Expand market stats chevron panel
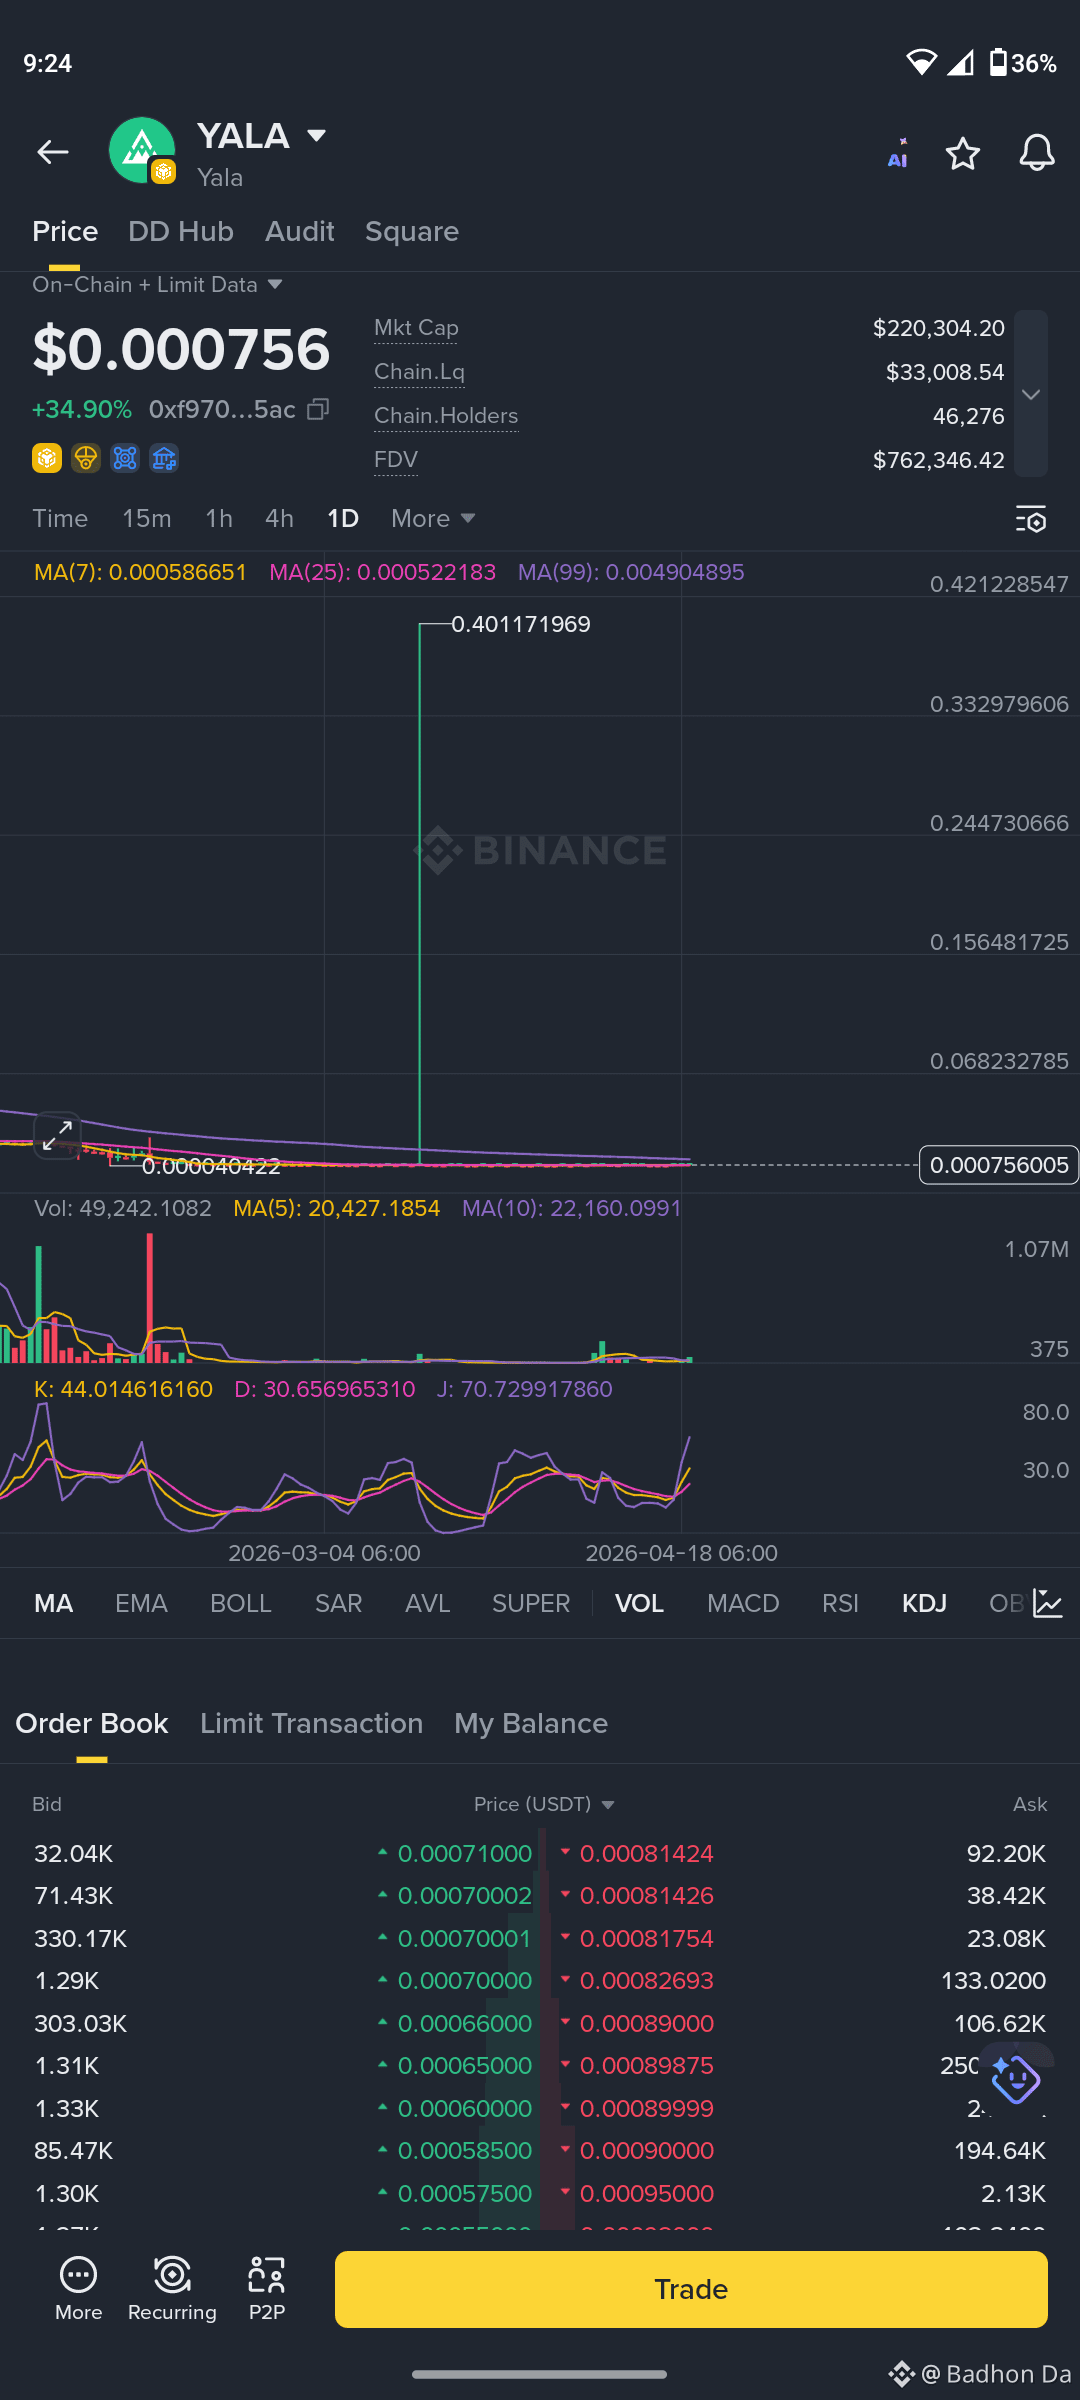 pos(1031,394)
